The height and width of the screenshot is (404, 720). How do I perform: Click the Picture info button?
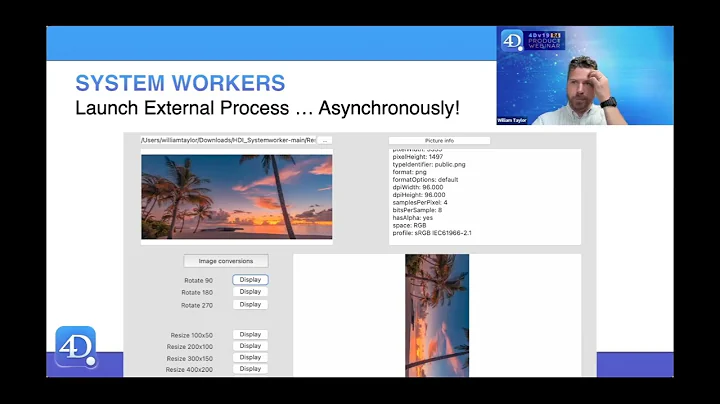pyautogui.click(x=439, y=140)
